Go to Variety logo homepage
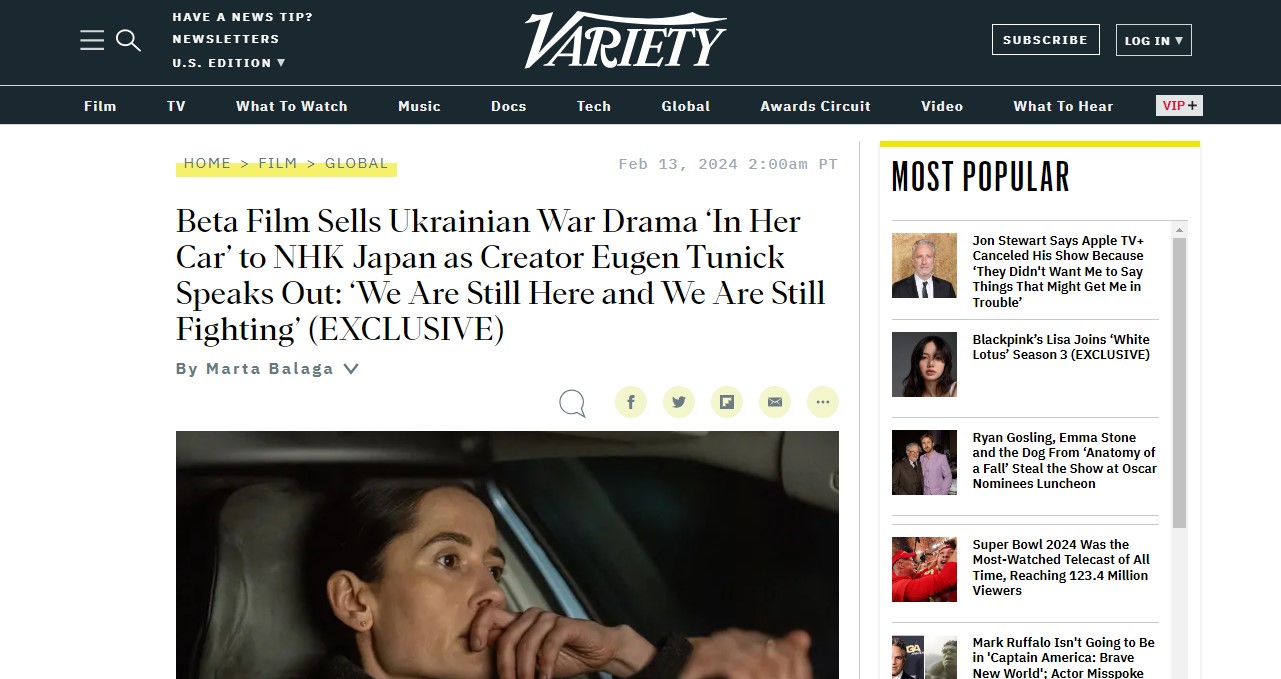This screenshot has width=1281, height=679. point(625,40)
